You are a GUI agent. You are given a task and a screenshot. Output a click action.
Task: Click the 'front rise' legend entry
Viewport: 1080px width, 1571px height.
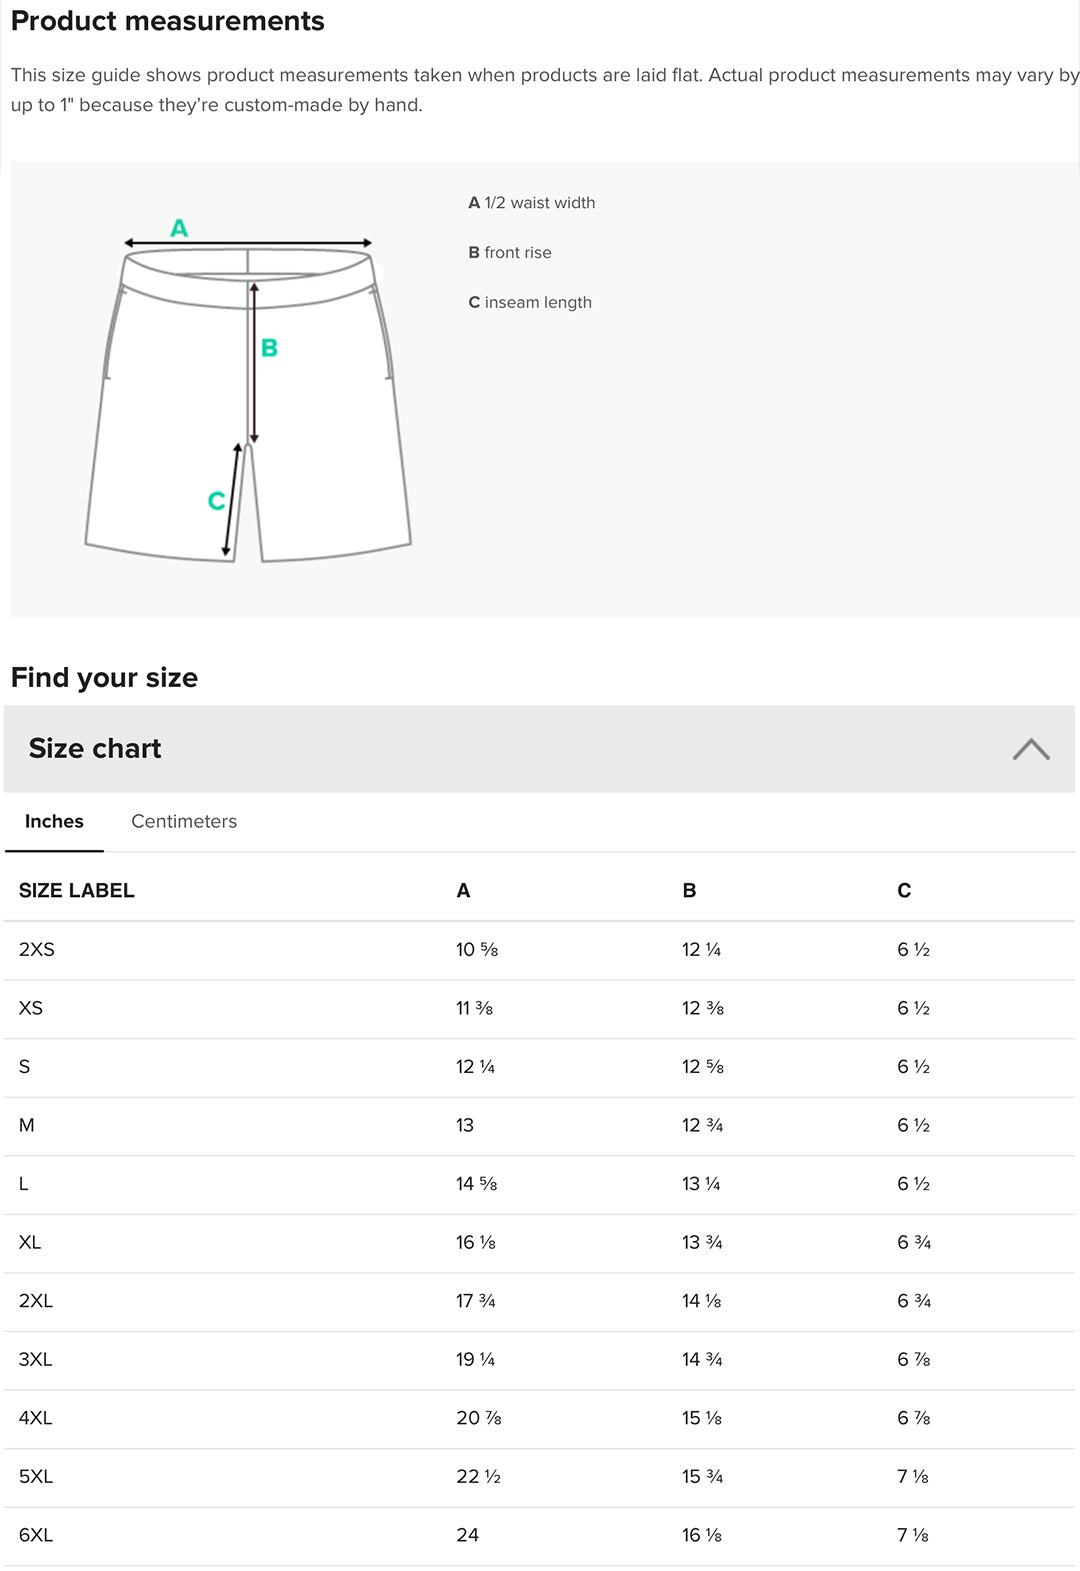(x=510, y=253)
